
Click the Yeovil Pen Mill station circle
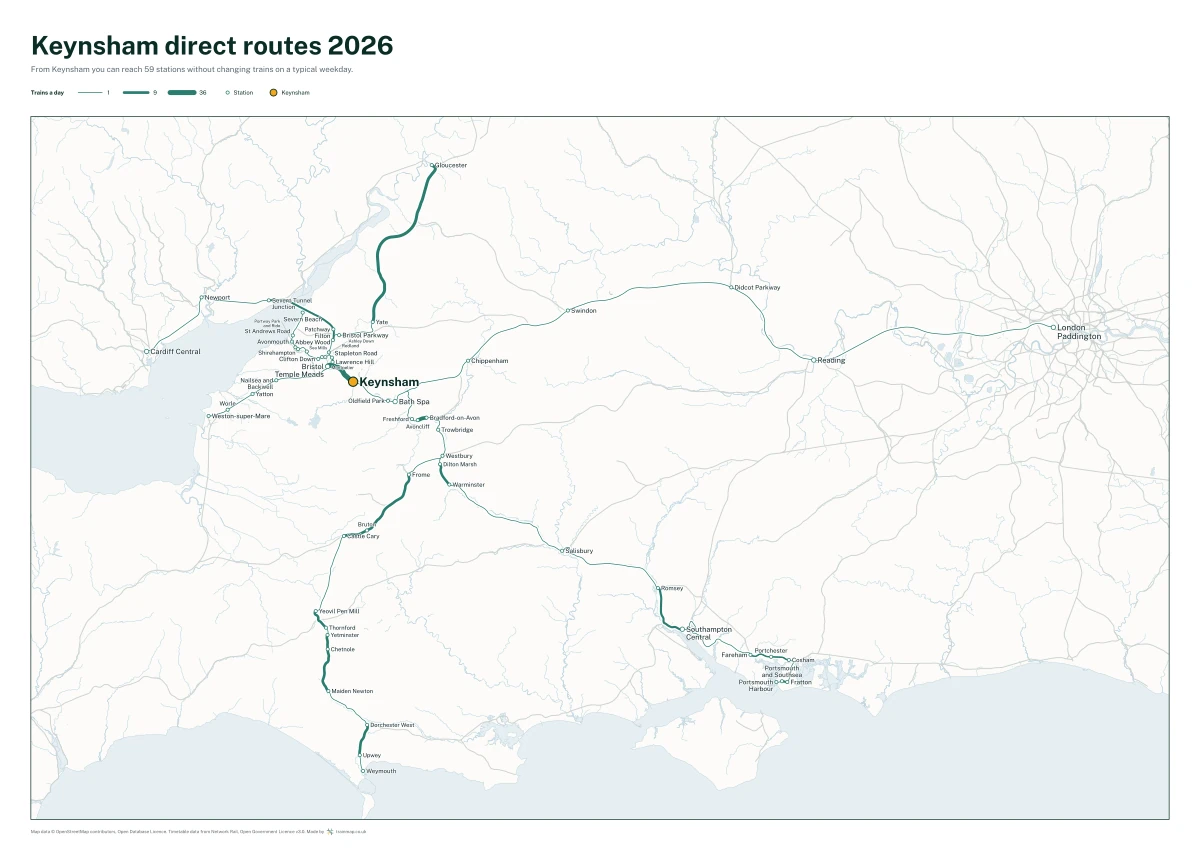(x=316, y=611)
